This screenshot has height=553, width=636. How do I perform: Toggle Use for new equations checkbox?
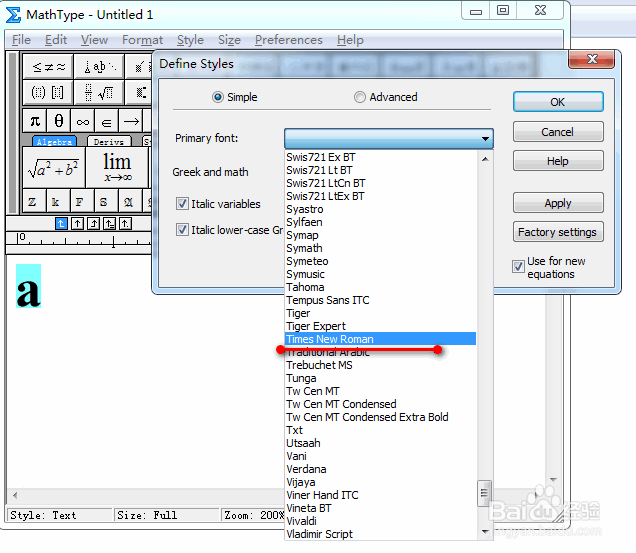pos(518,267)
